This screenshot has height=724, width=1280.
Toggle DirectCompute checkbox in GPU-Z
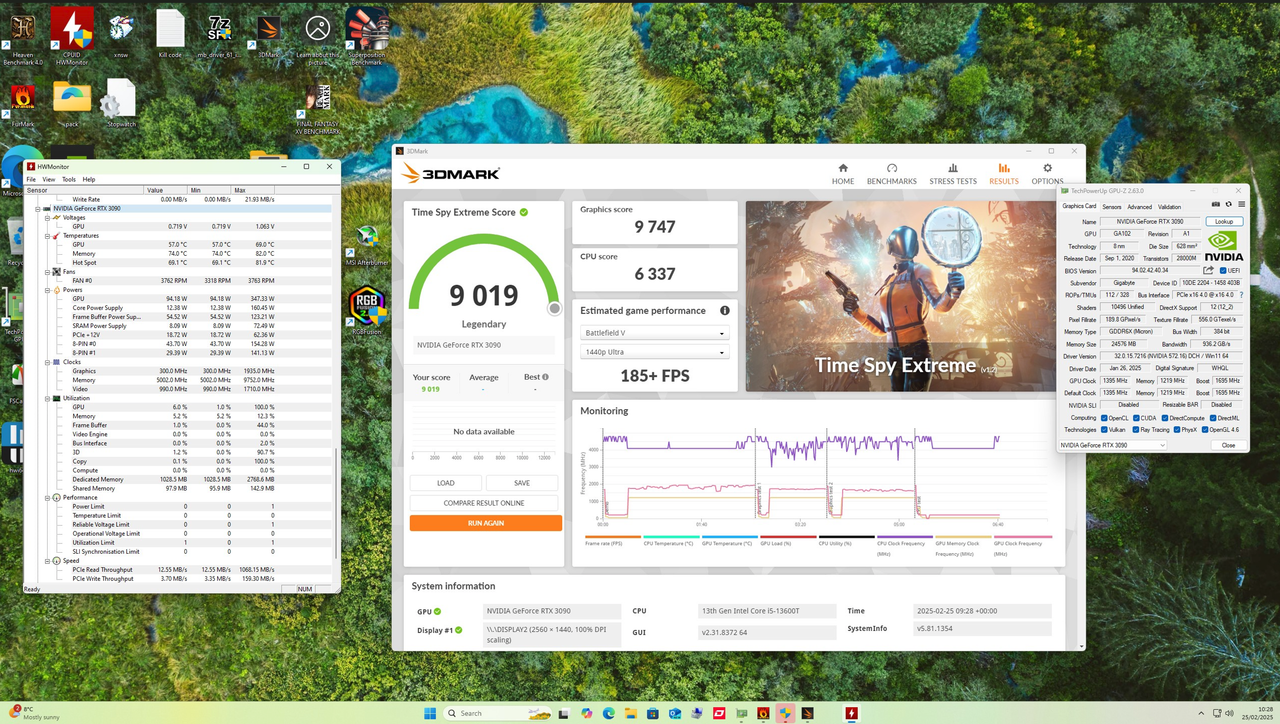[1164, 418]
